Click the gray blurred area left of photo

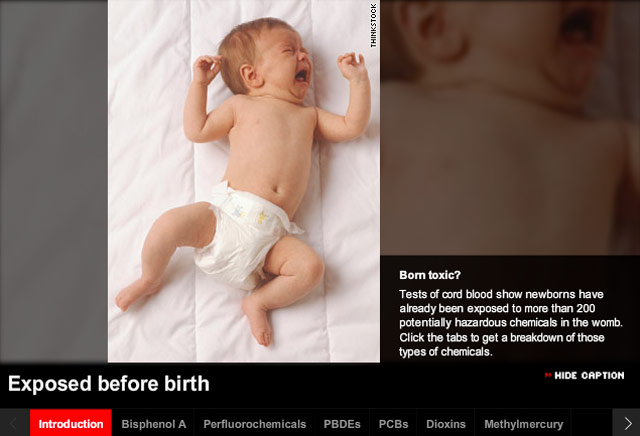54,181
